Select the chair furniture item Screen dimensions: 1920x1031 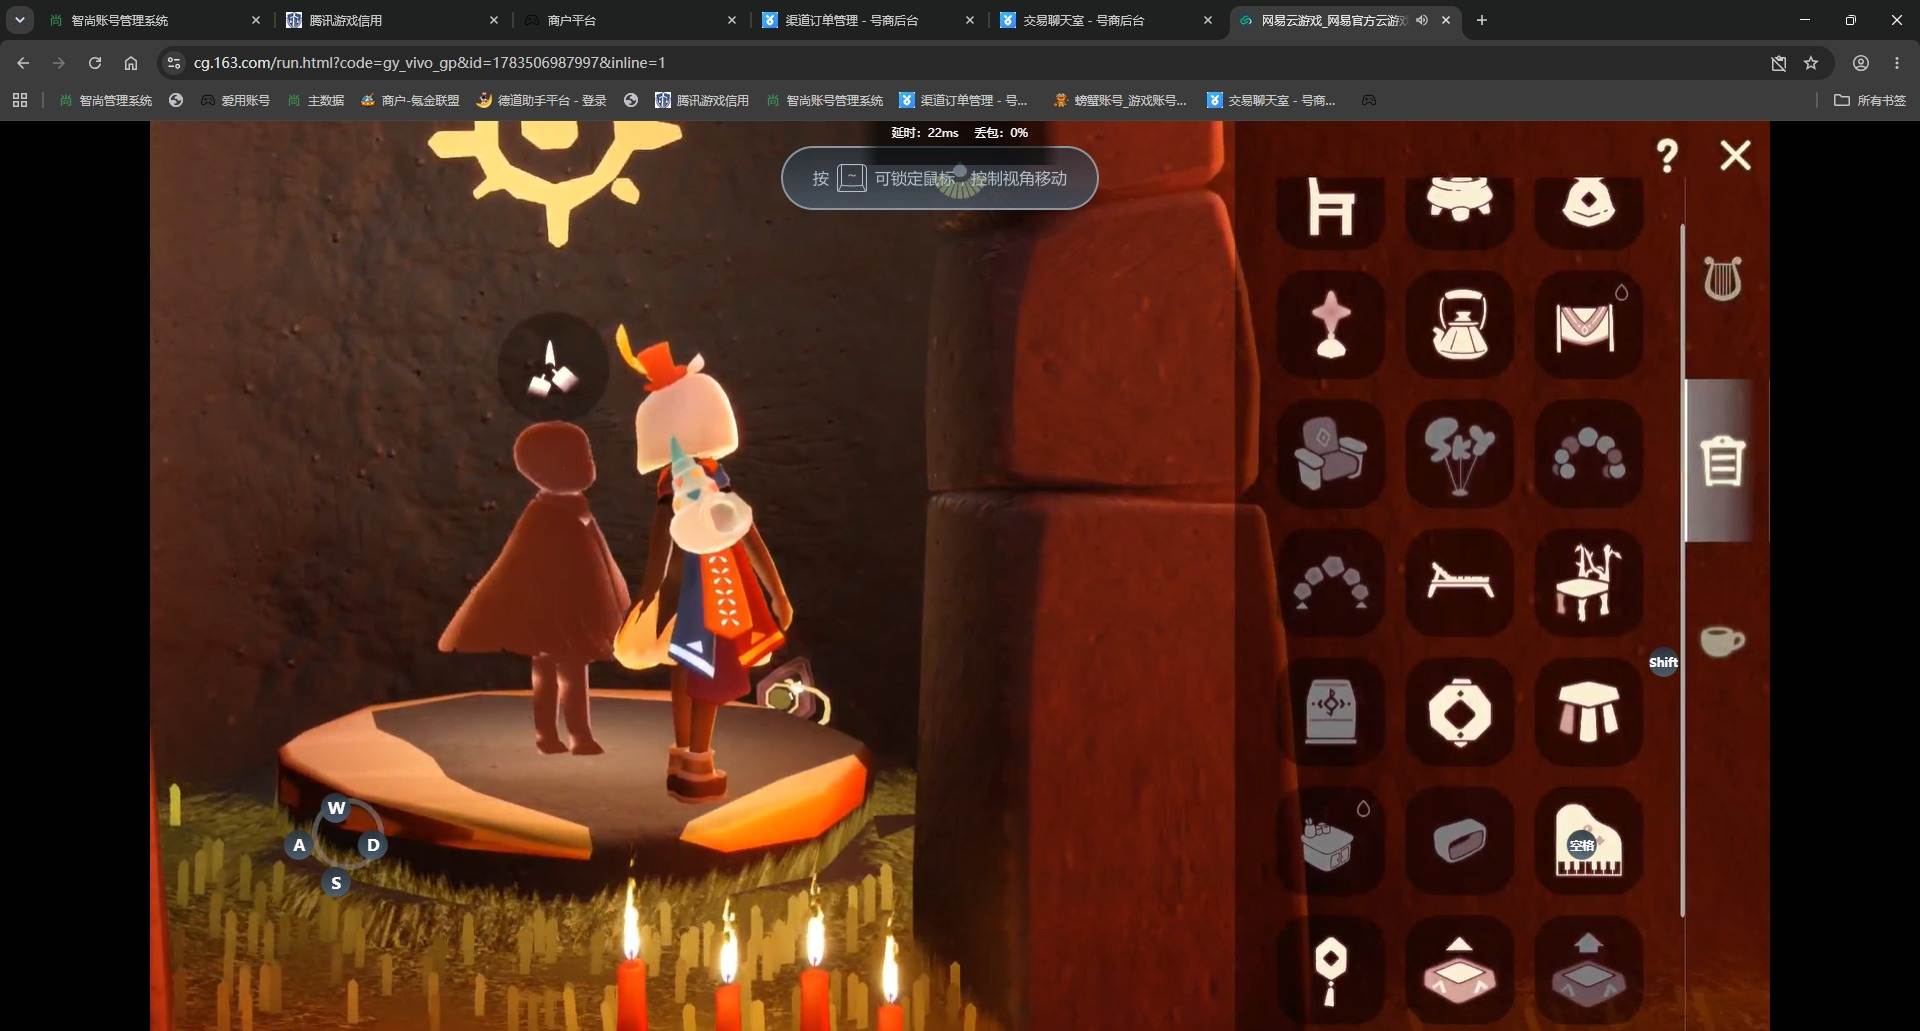1330,208
